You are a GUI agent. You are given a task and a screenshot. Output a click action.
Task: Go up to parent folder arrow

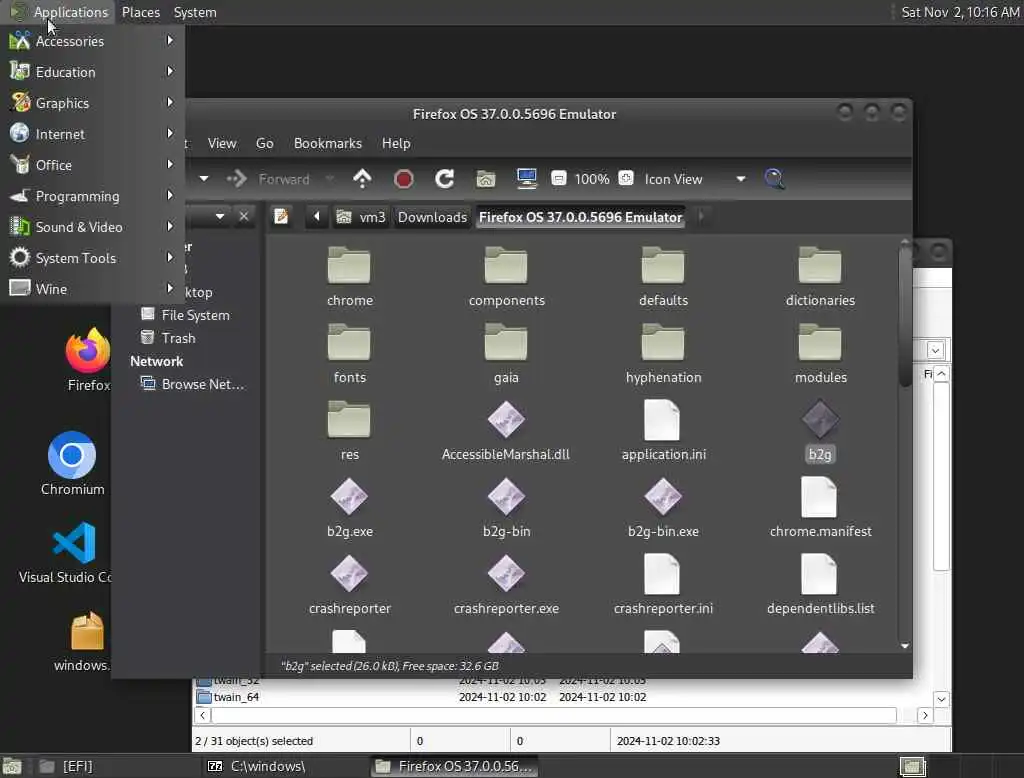(x=362, y=179)
